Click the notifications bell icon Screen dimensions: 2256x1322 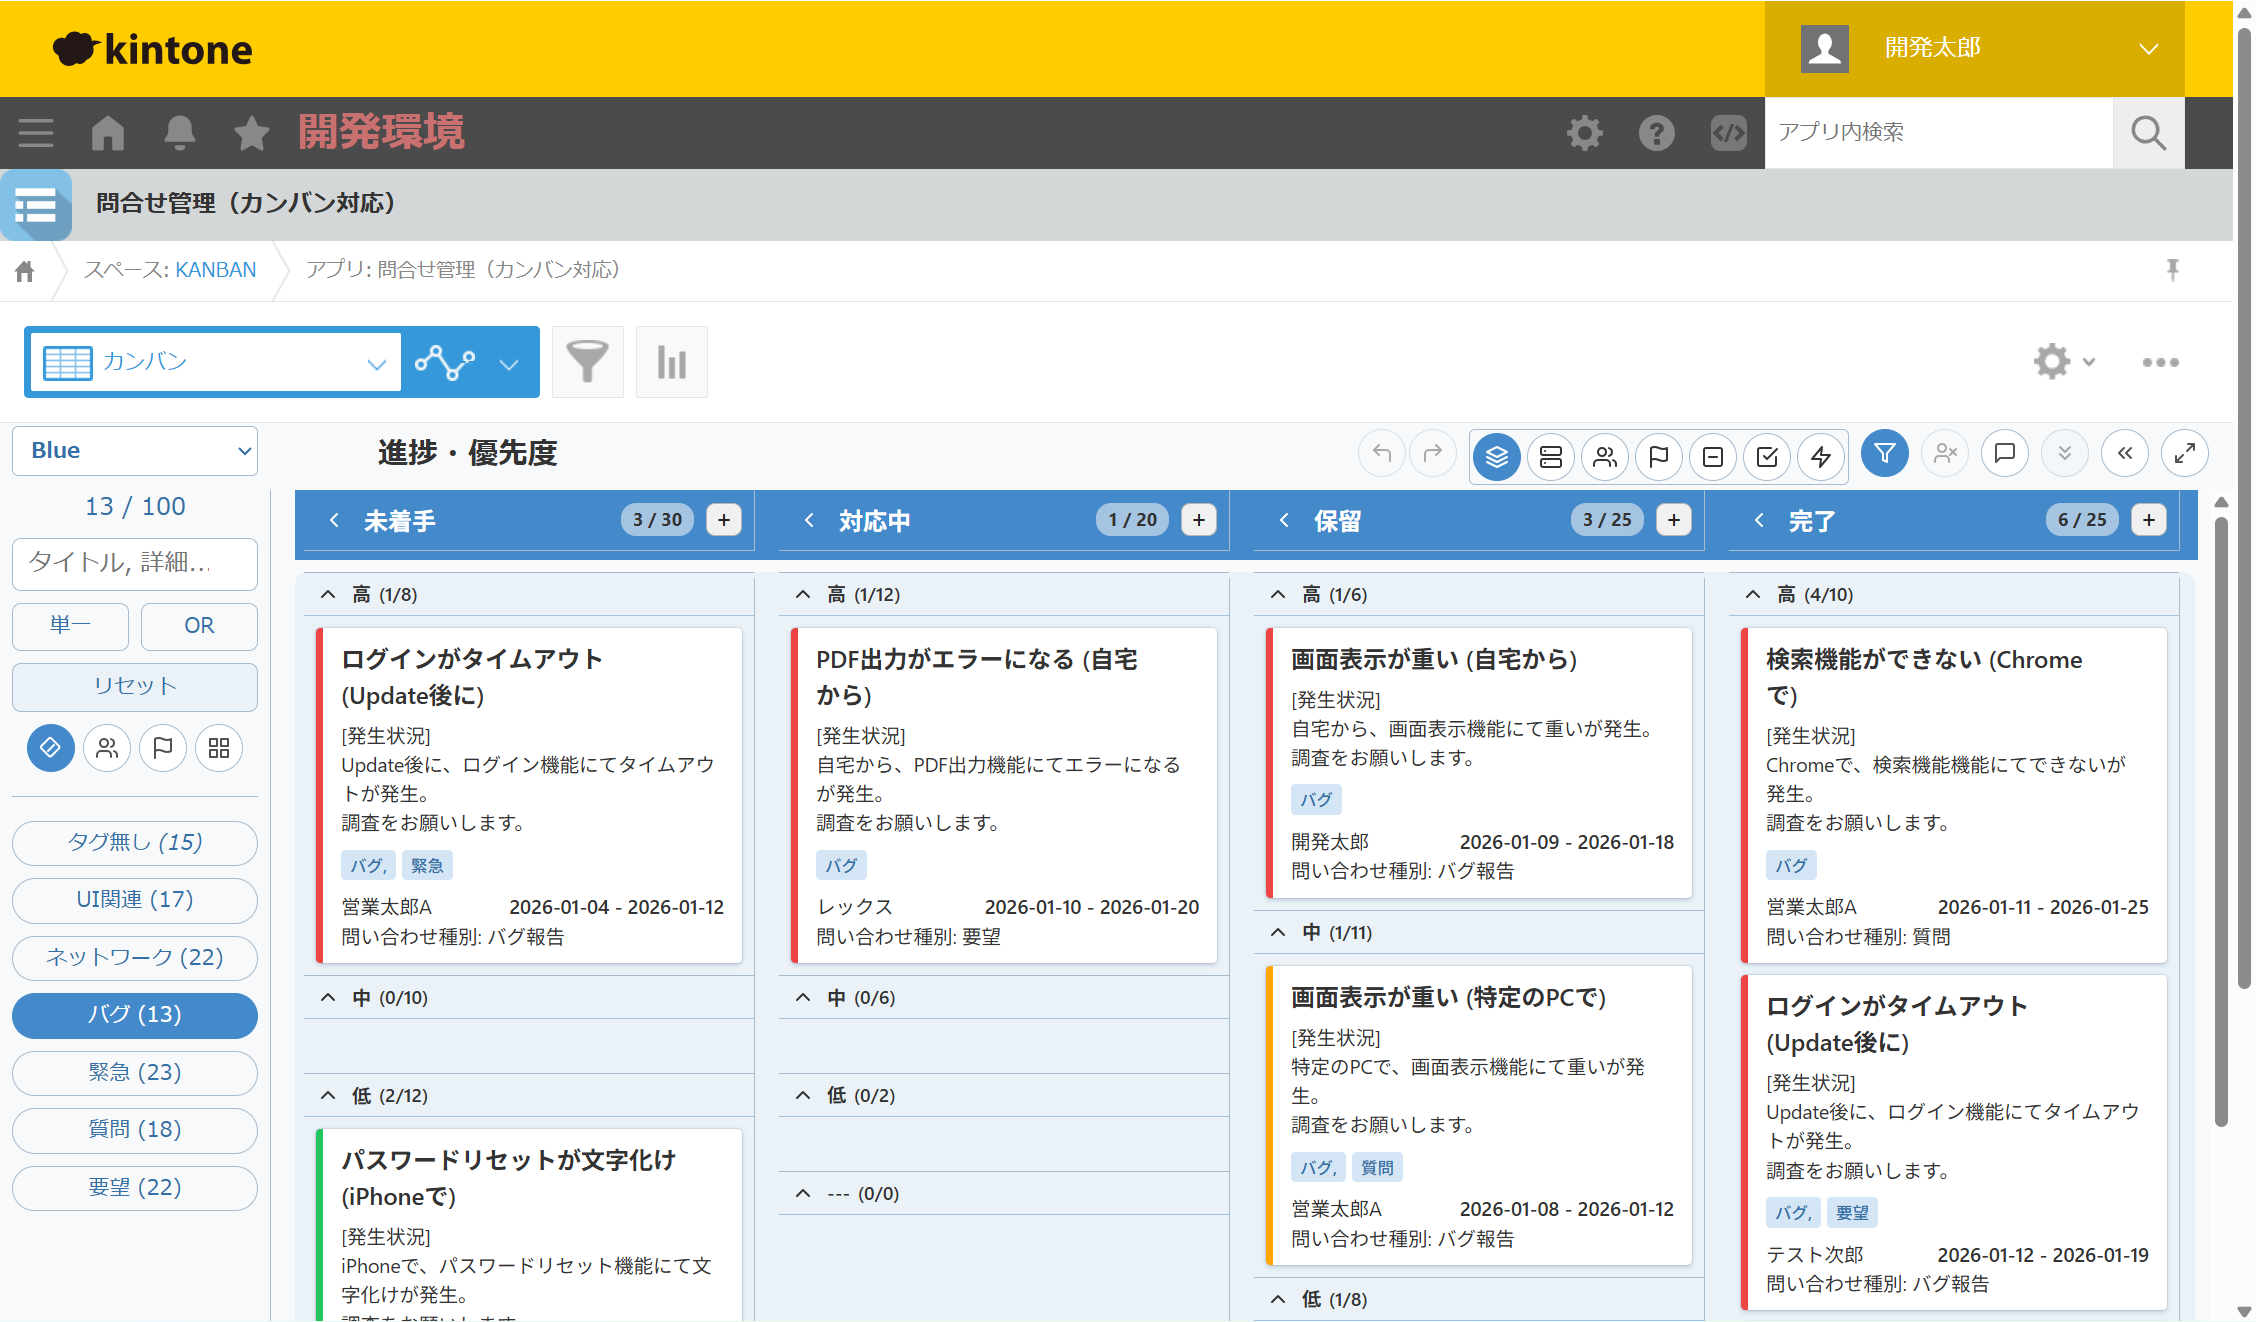click(179, 133)
